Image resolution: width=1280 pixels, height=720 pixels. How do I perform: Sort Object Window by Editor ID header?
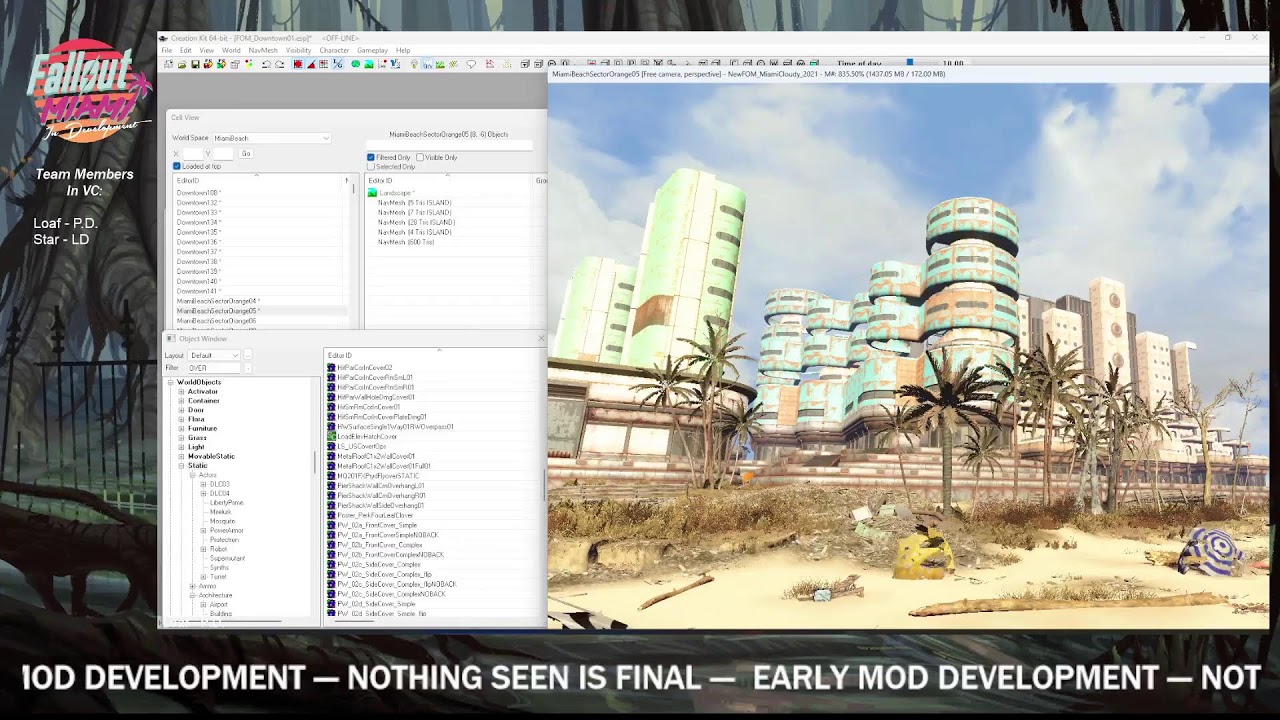pyautogui.click(x=435, y=355)
